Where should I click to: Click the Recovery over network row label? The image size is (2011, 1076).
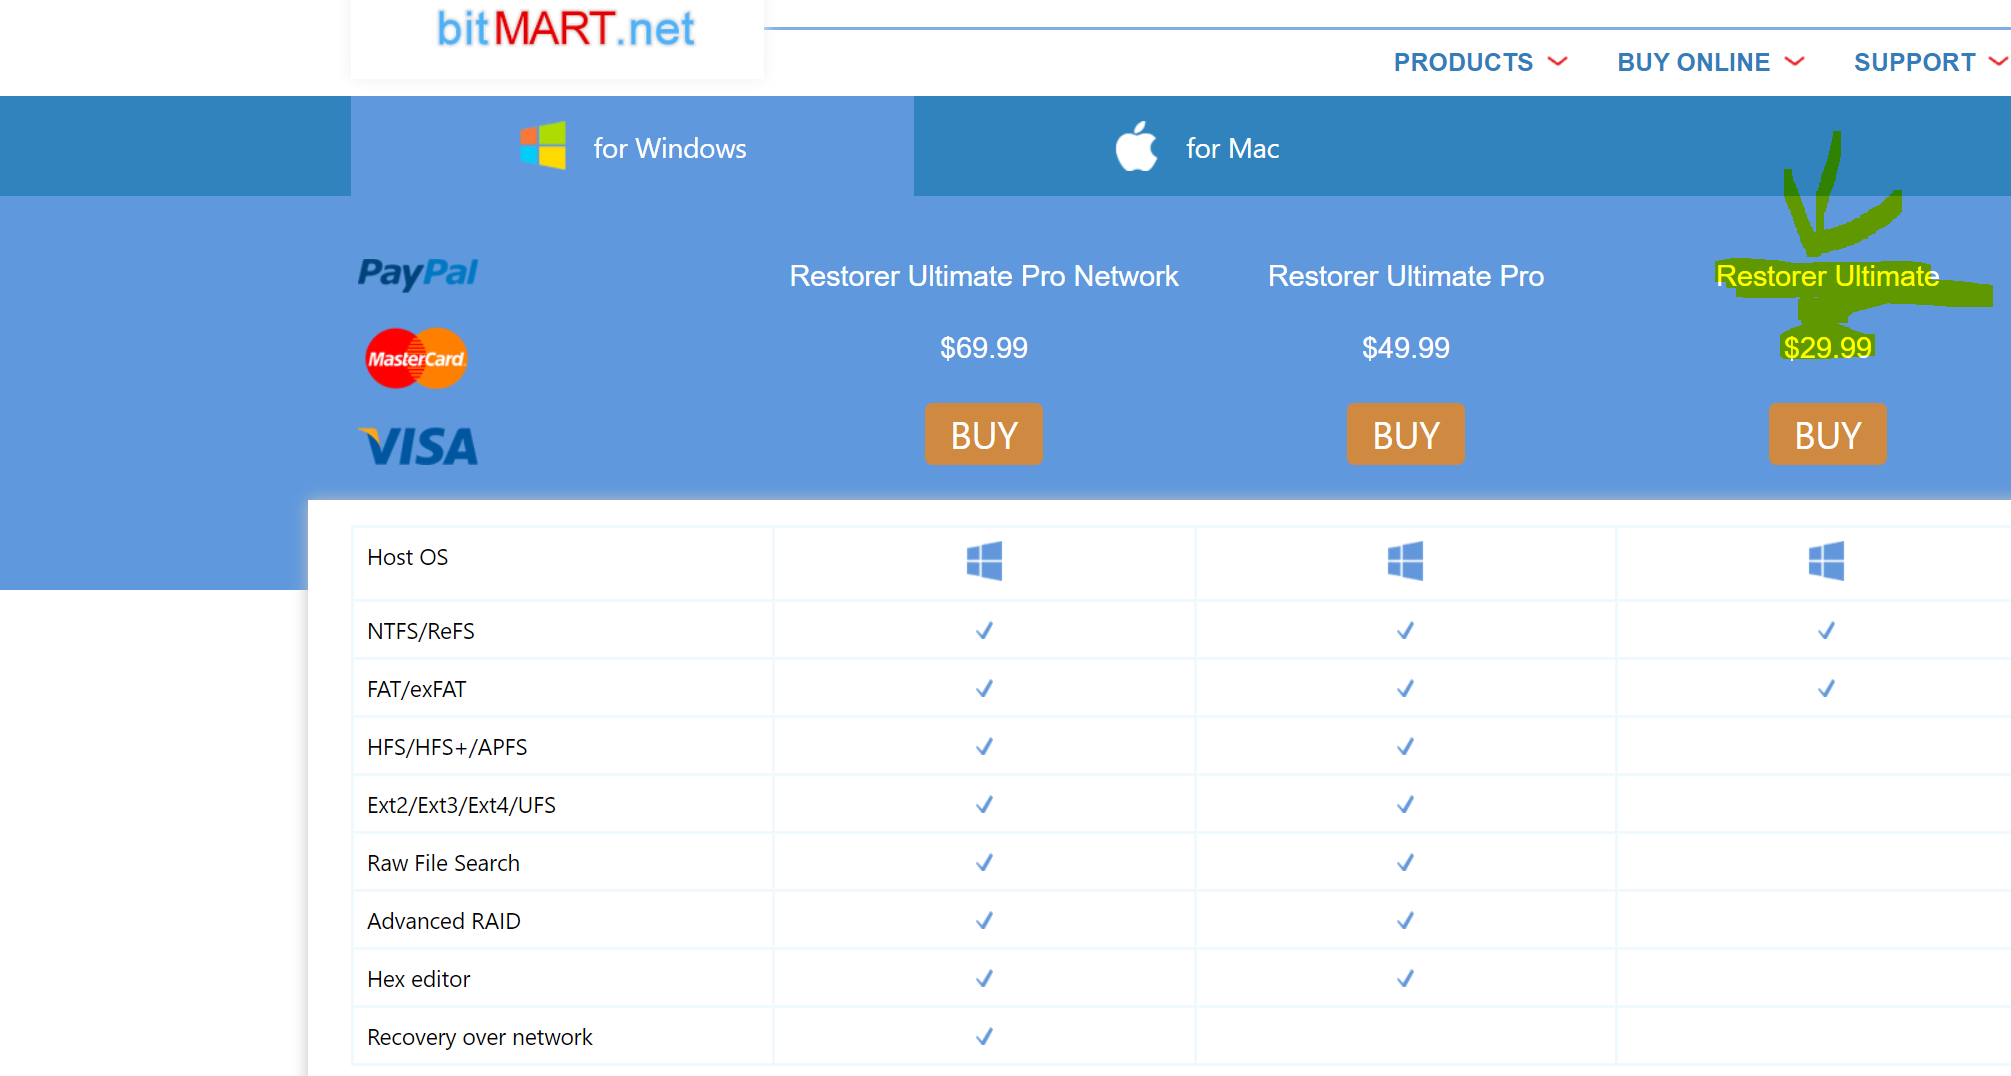click(479, 1037)
